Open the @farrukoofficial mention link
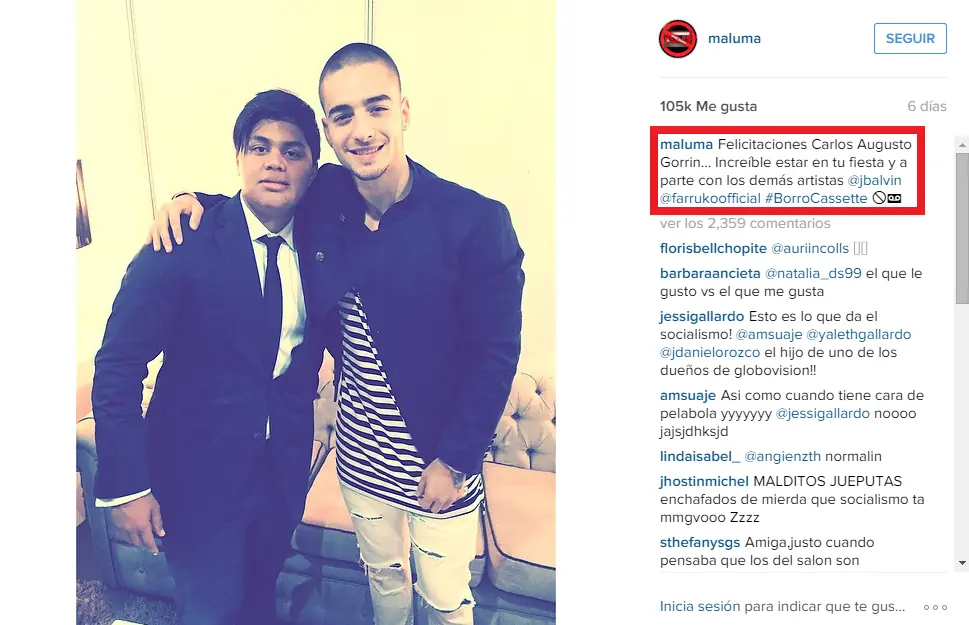 710,198
